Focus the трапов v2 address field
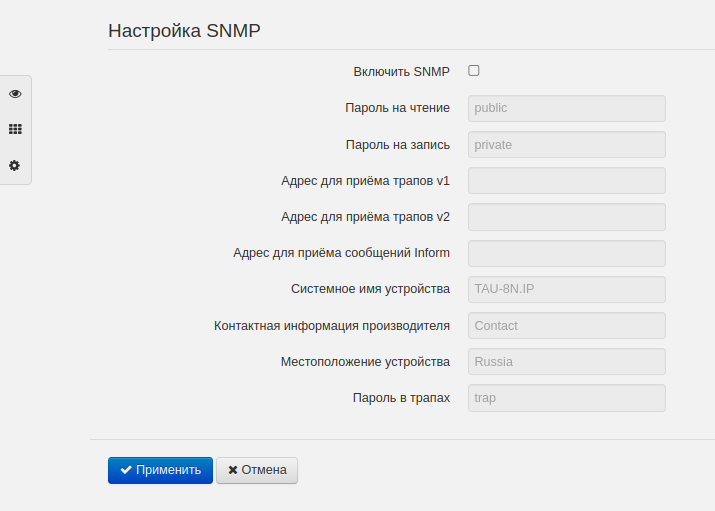Viewport: 715px width, 511px height. pyautogui.click(x=566, y=217)
